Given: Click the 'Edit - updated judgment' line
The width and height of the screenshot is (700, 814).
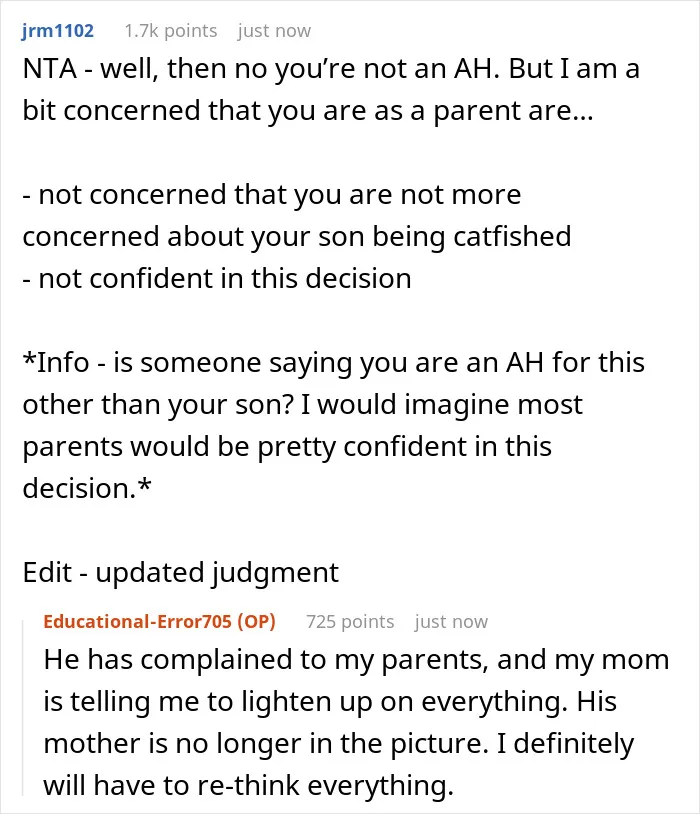Looking at the screenshot, I should tap(181, 573).
